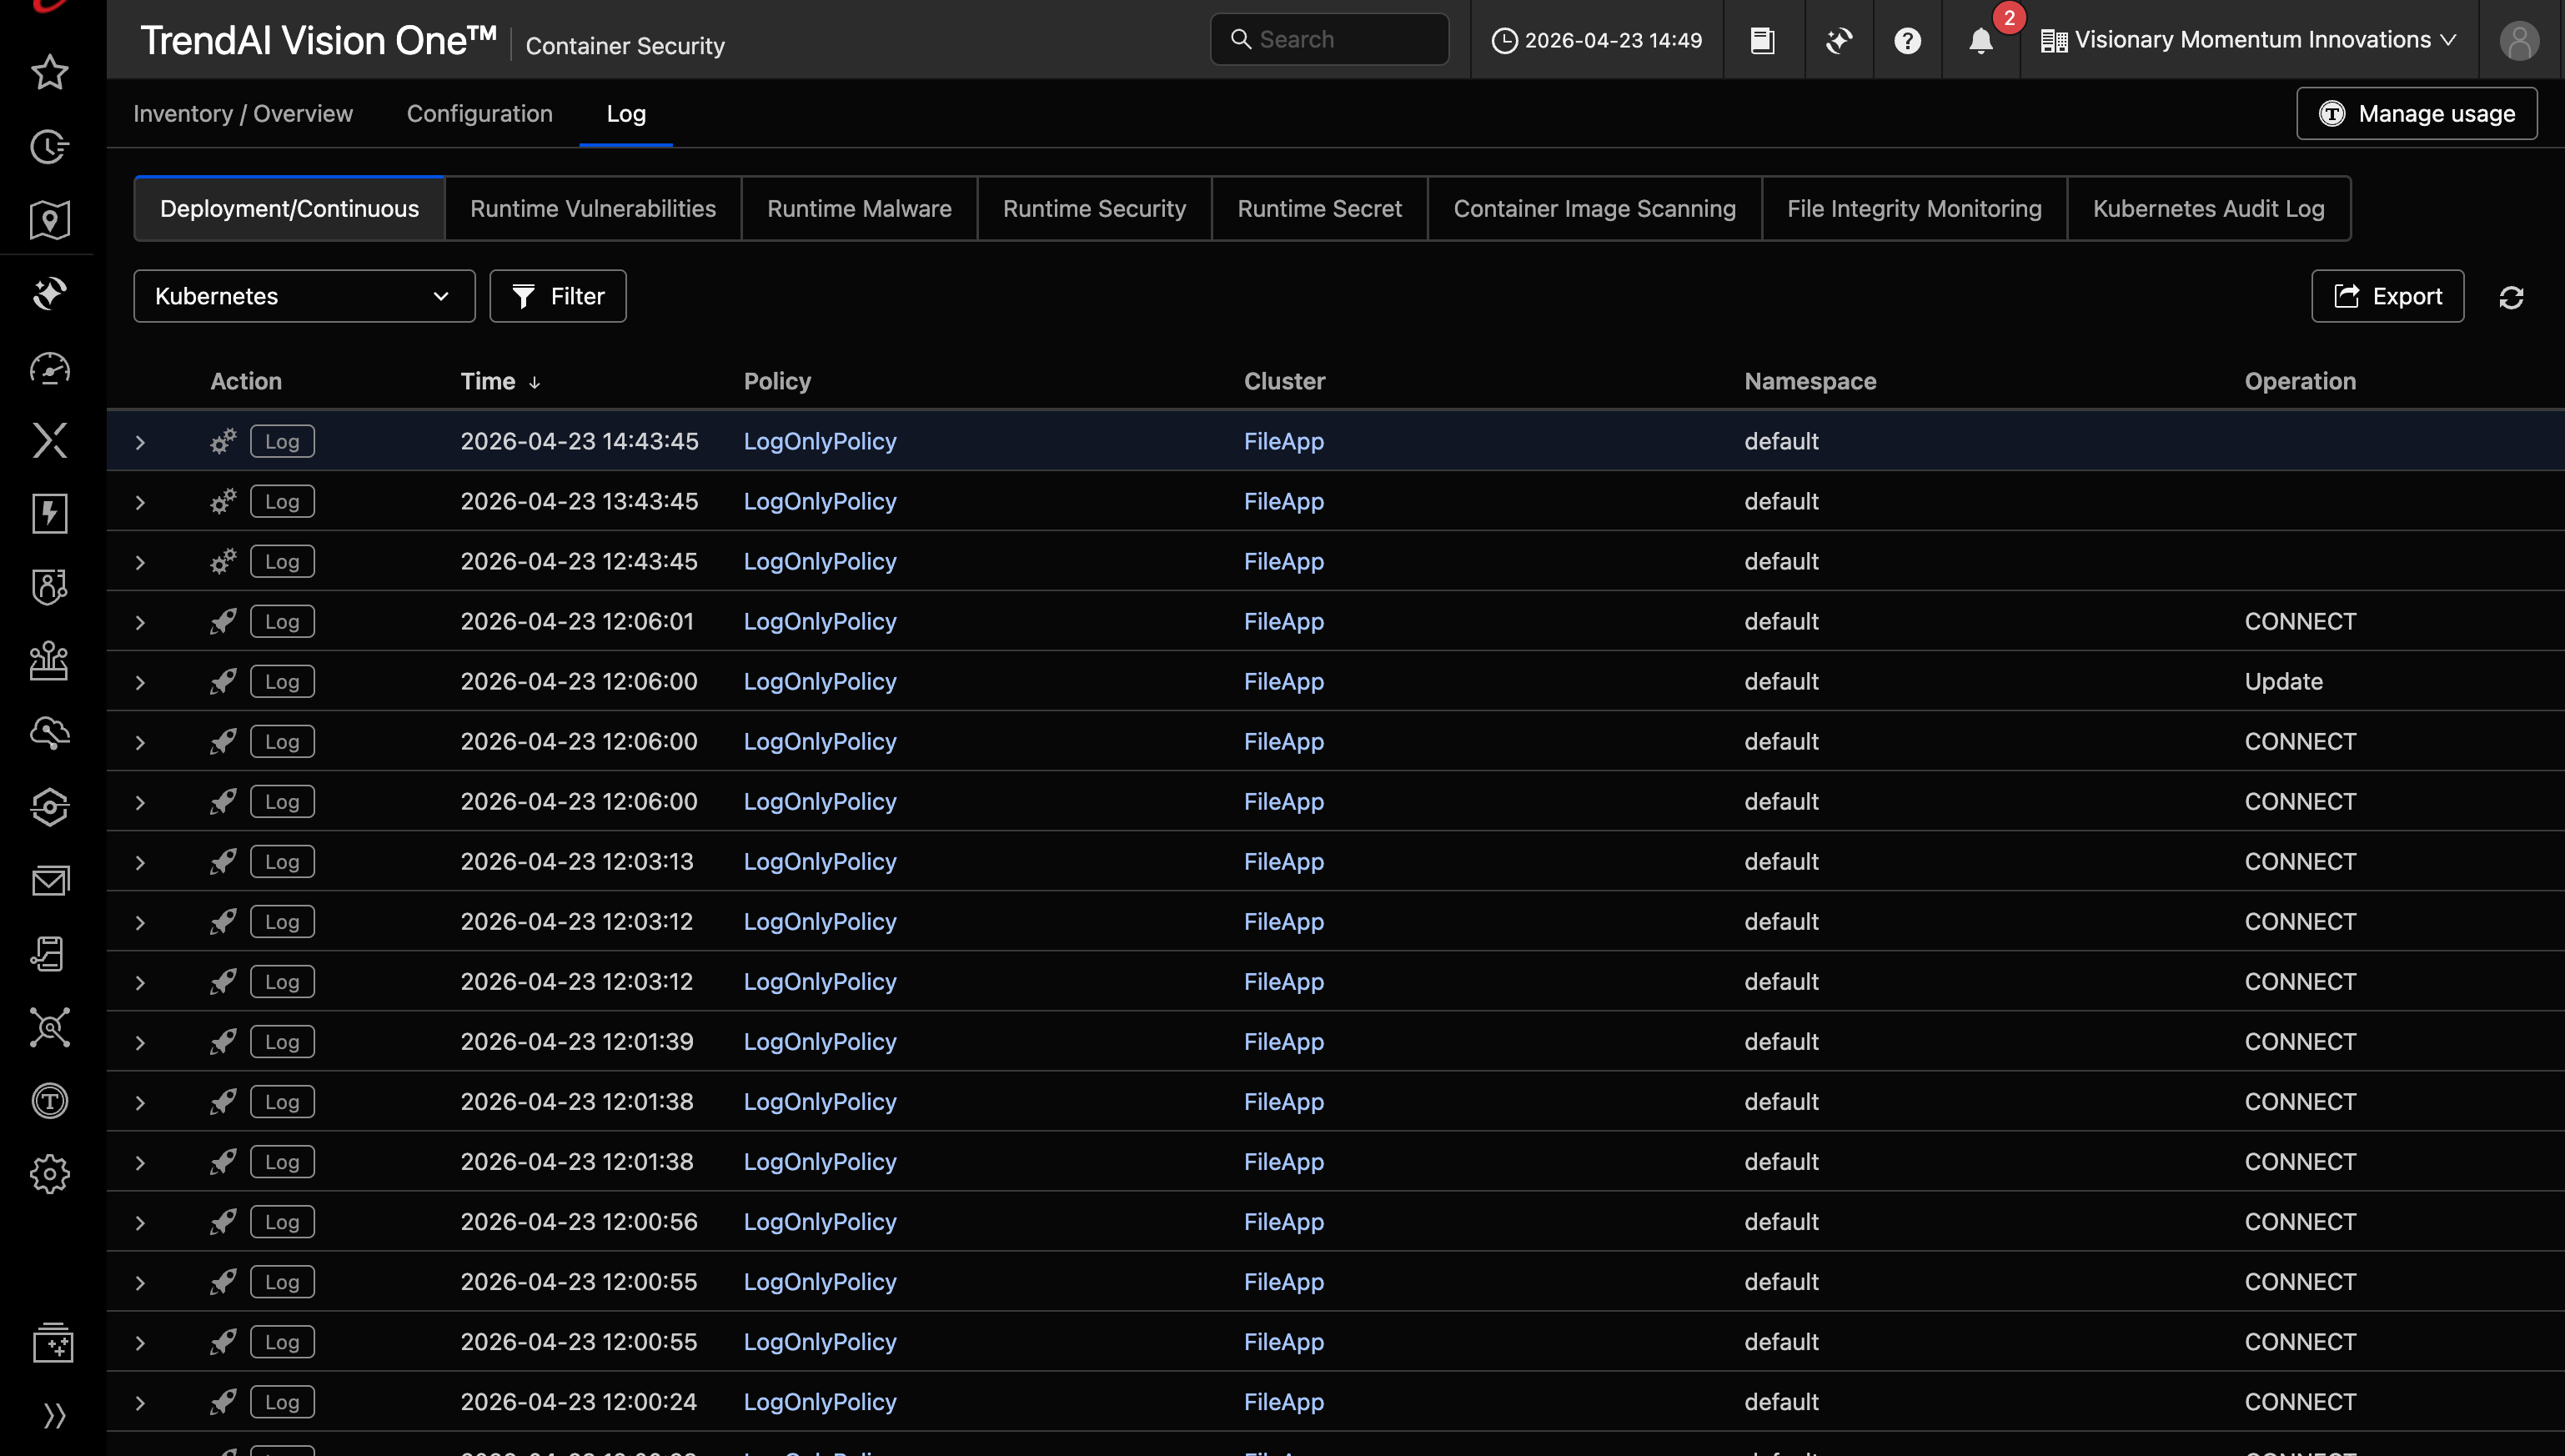2565x1456 pixels.
Task: Open the Filter button
Action: [558, 296]
